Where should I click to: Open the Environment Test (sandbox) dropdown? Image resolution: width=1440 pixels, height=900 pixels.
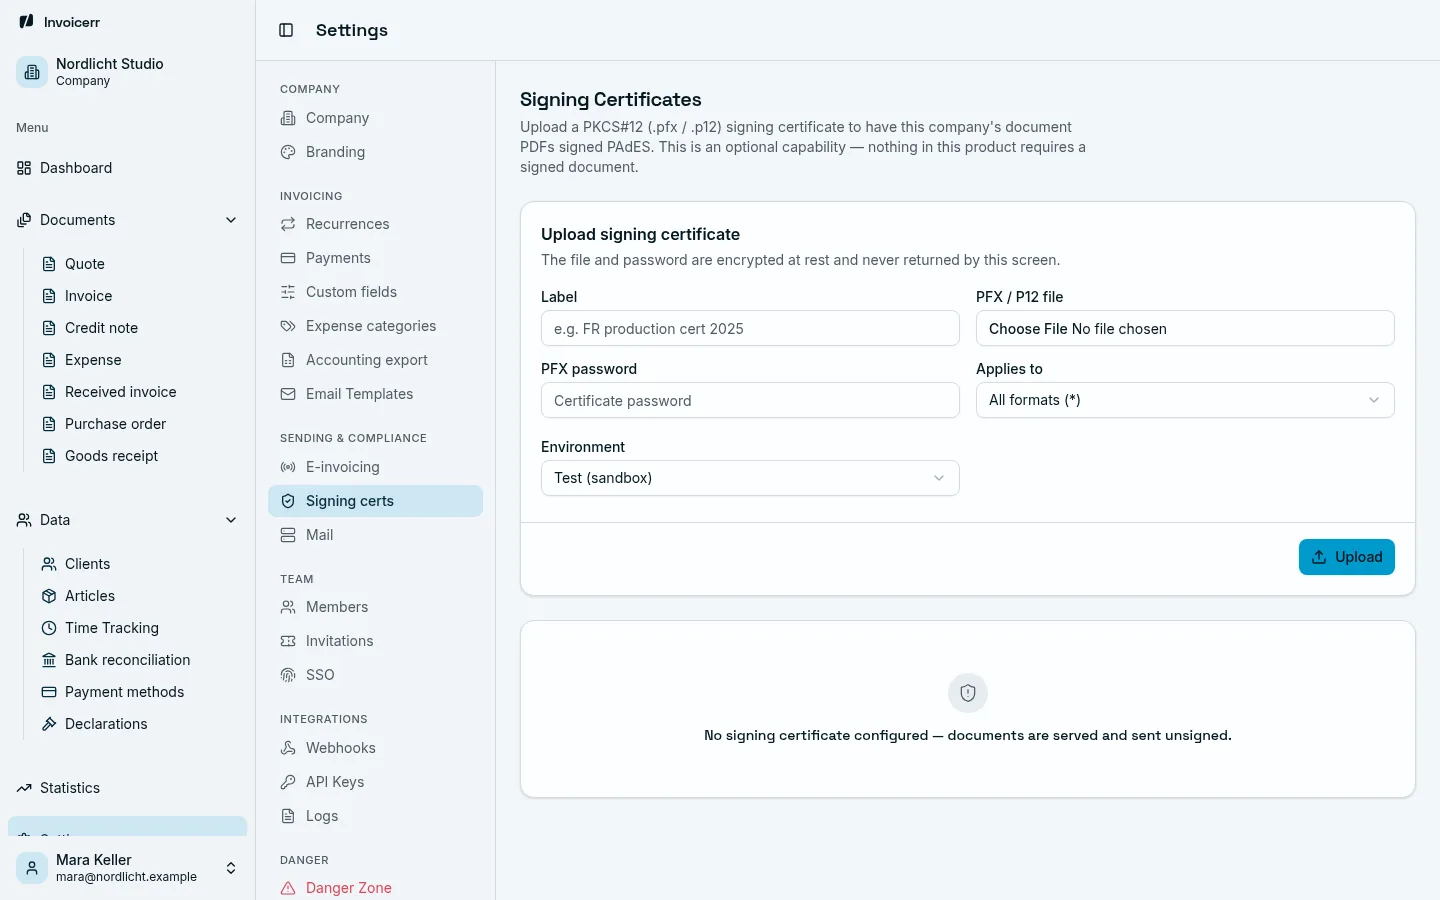(750, 478)
